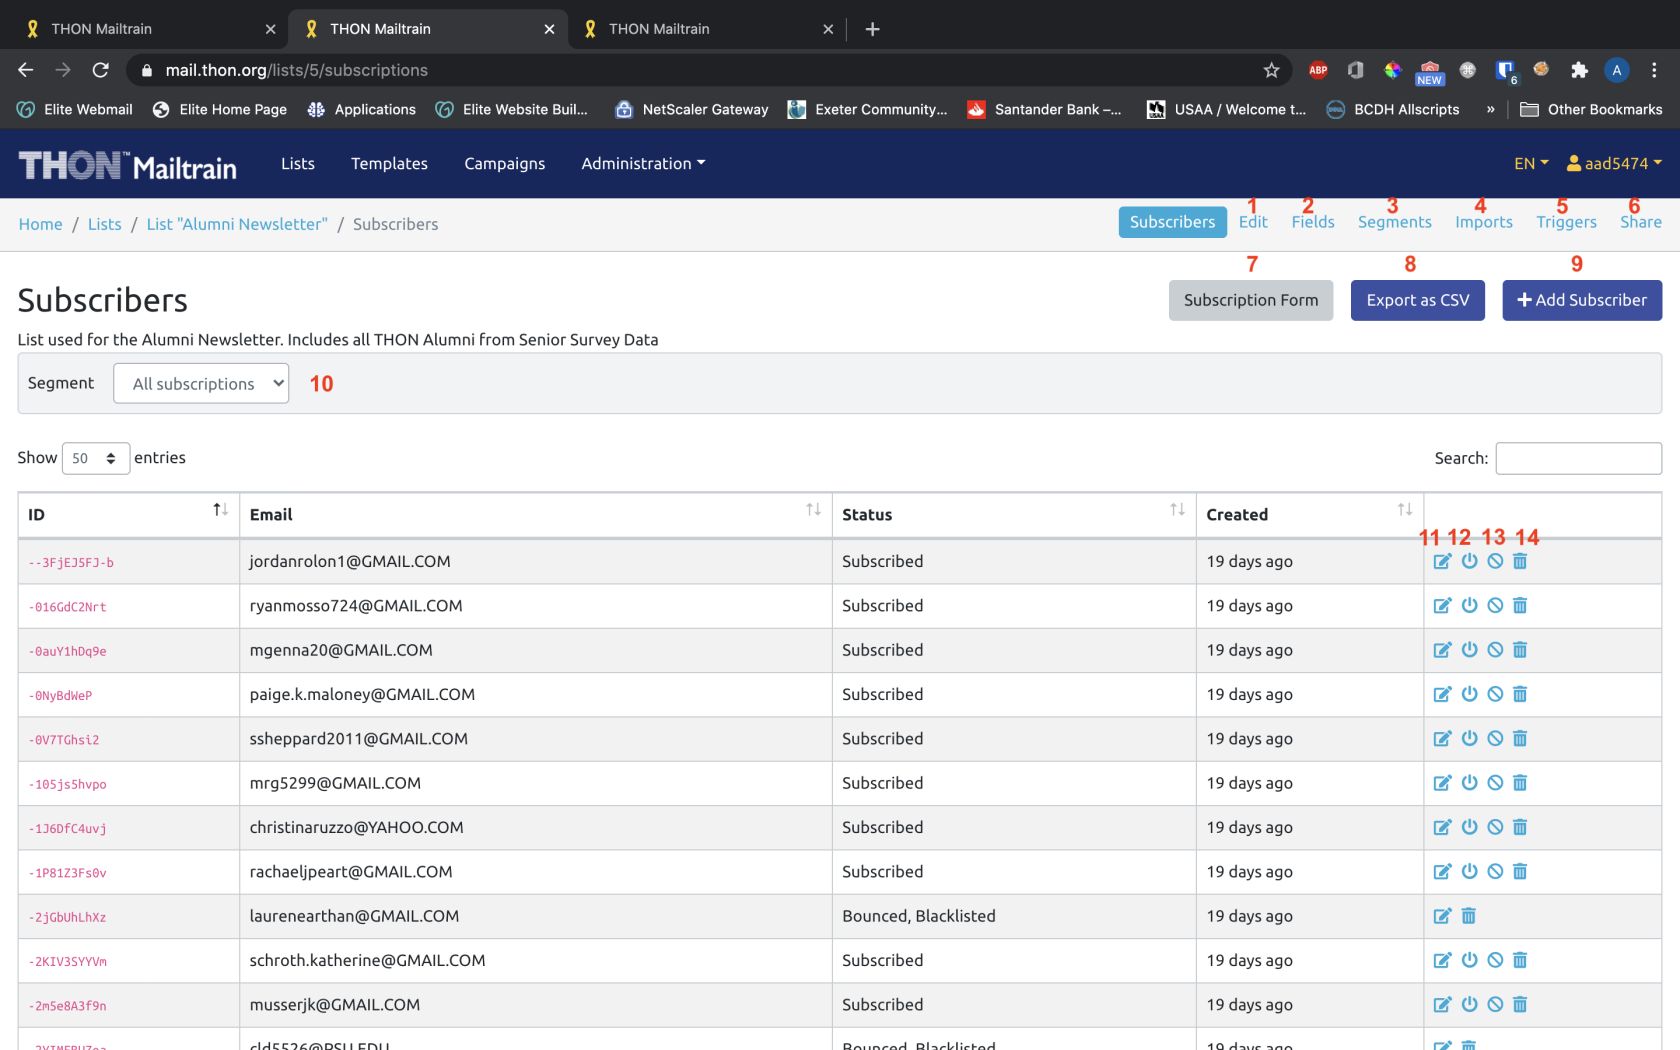Go to Home breadcrumb link
This screenshot has height=1050, width=1680.
click(40, 224)
